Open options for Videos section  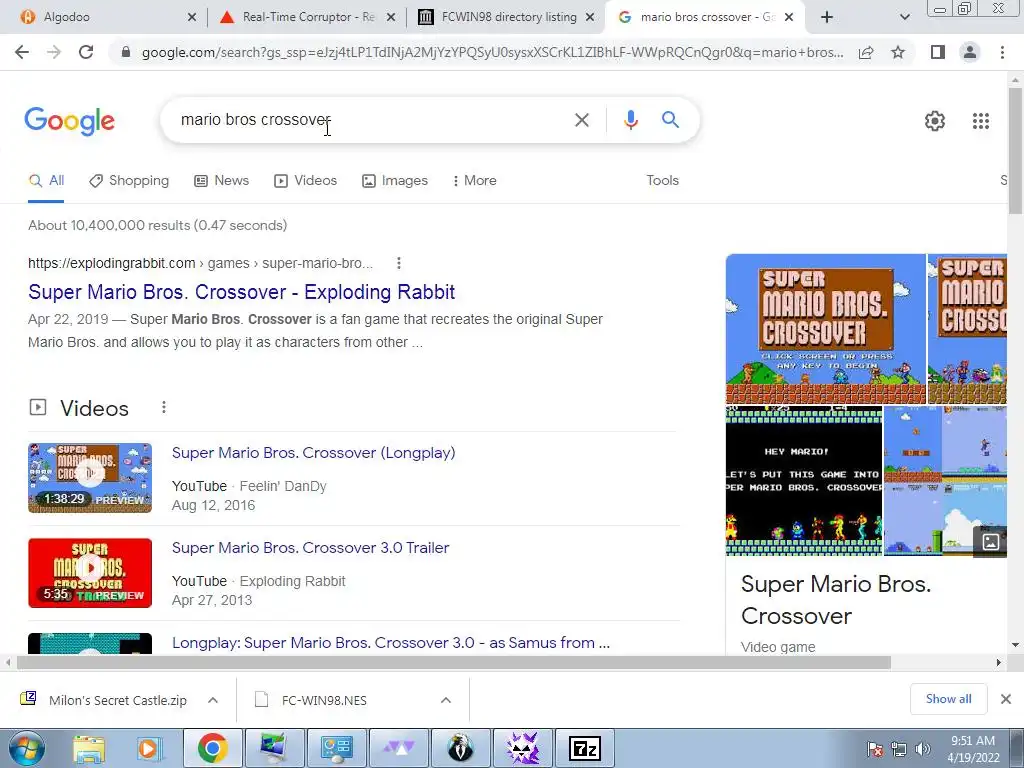point(164,408)
